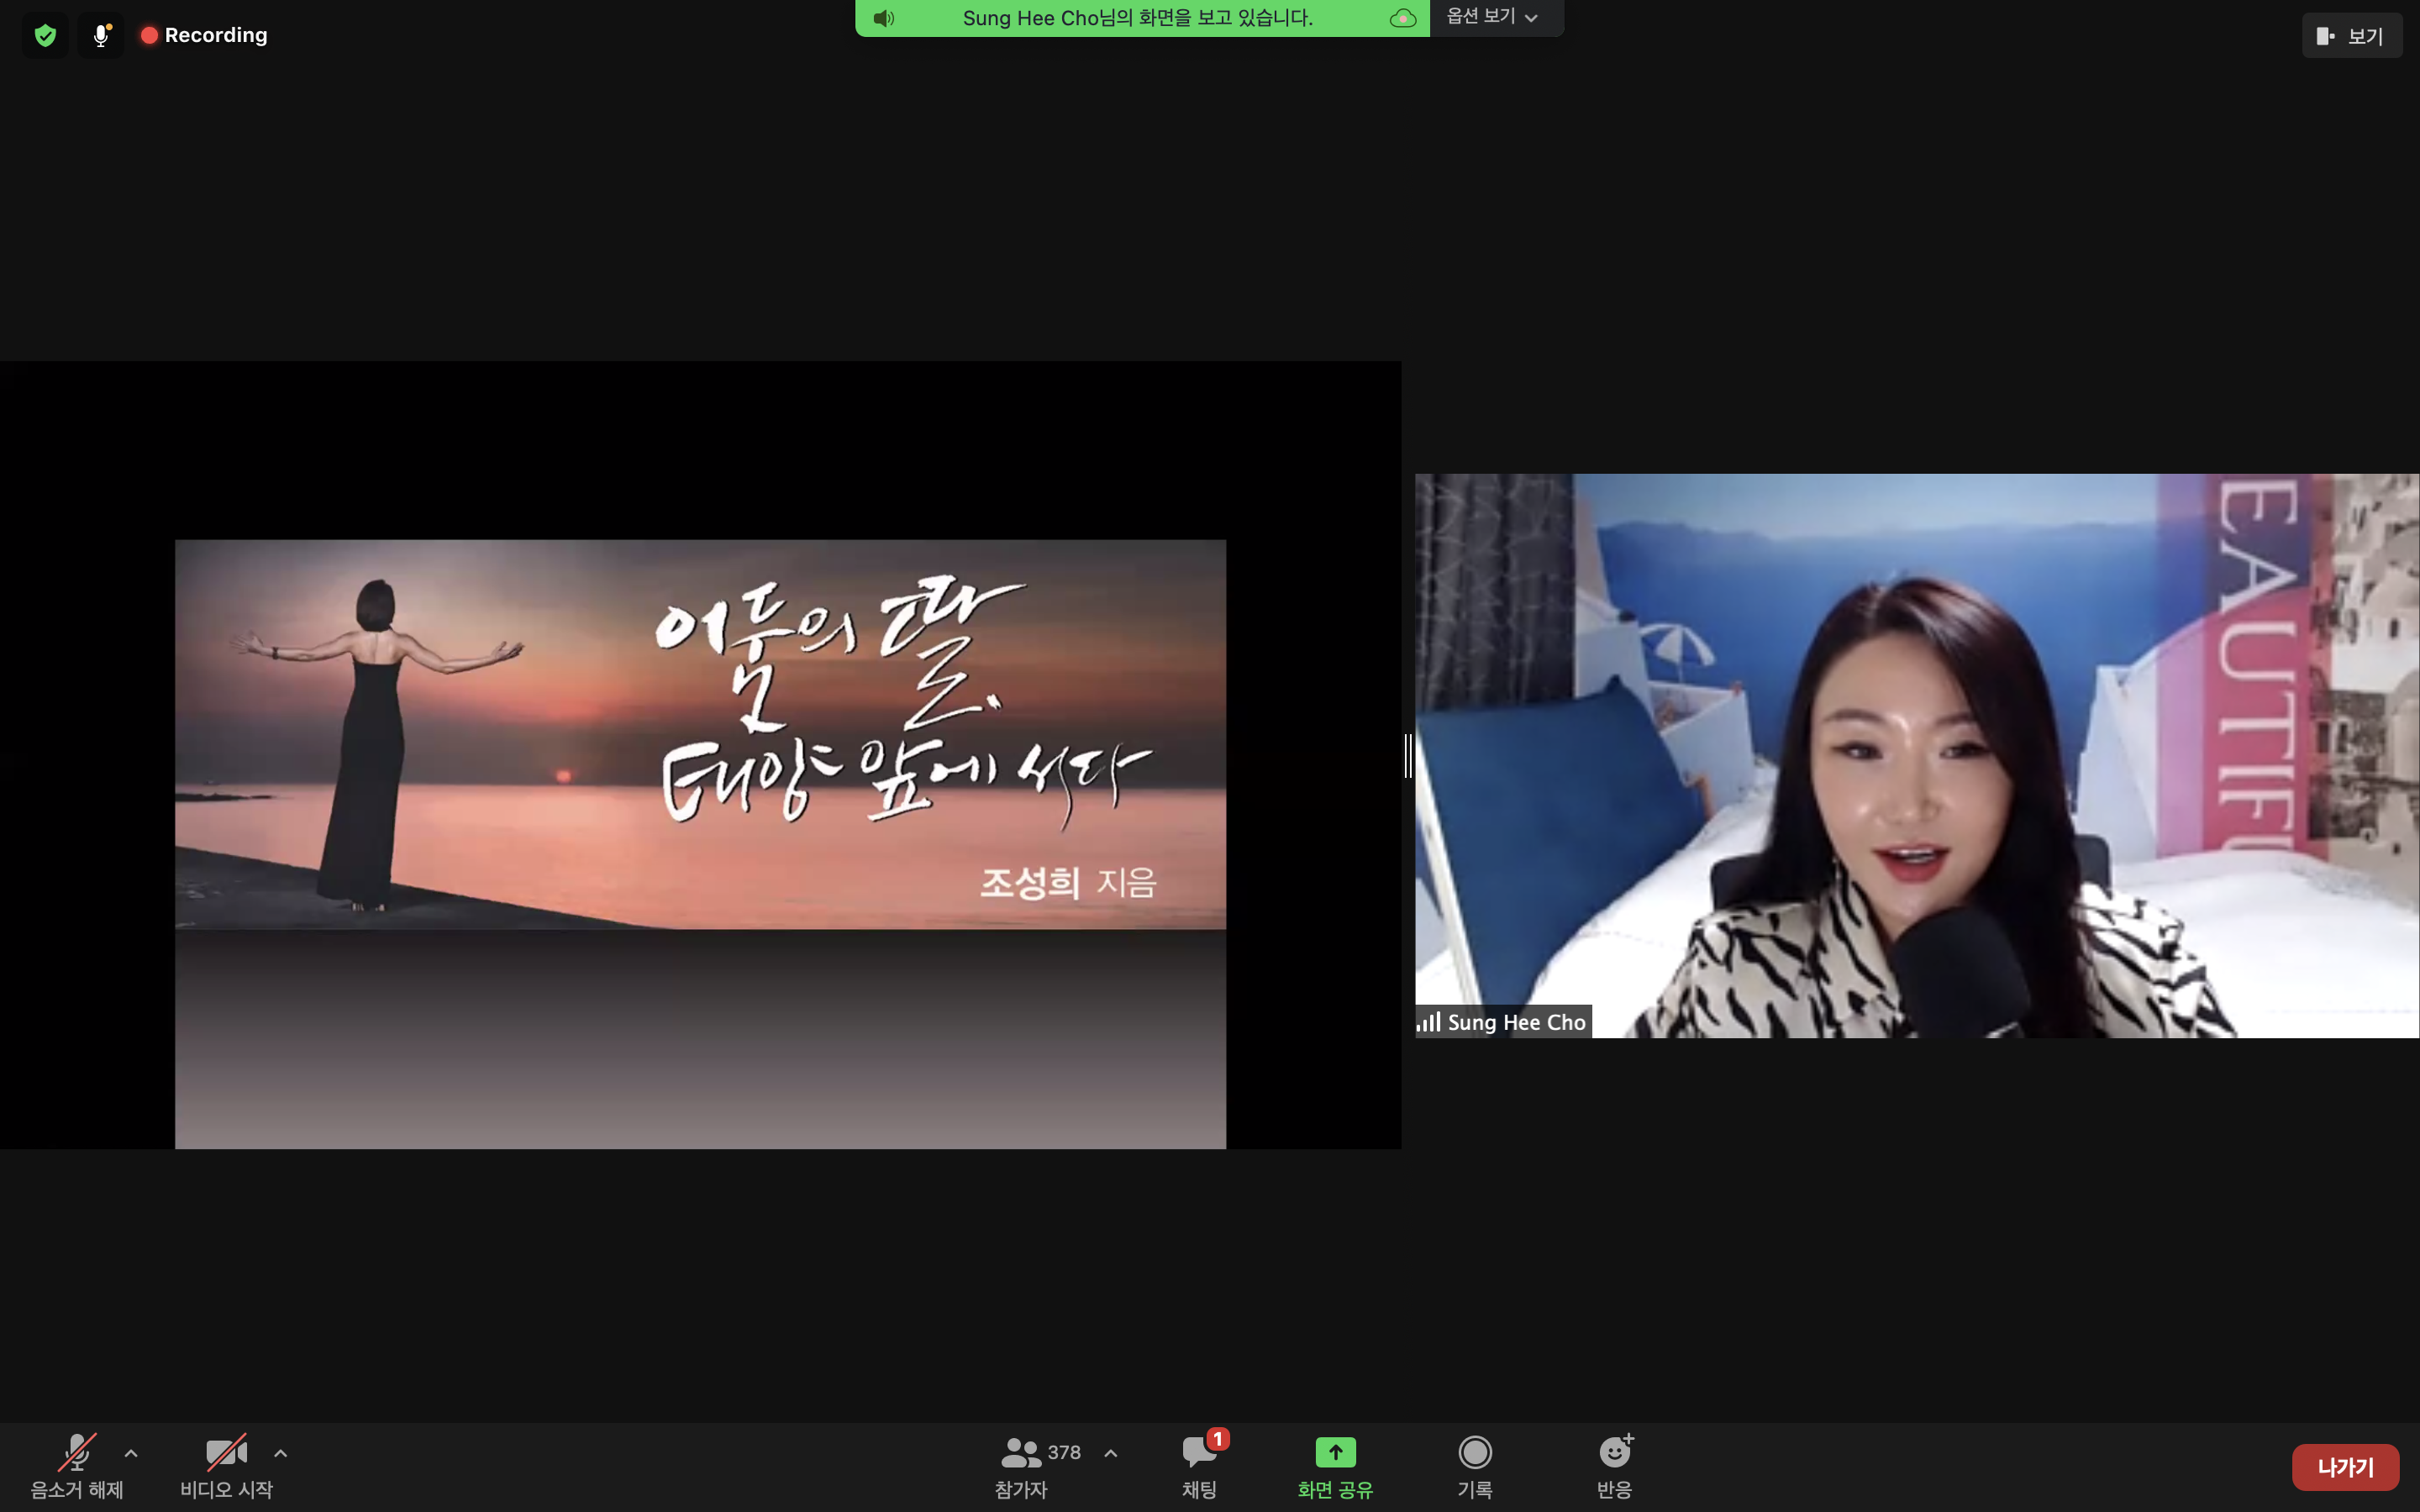
Task: Unmute microphone (음소거 해제)
Action: pyautogui.click(x=77, y=1464)
